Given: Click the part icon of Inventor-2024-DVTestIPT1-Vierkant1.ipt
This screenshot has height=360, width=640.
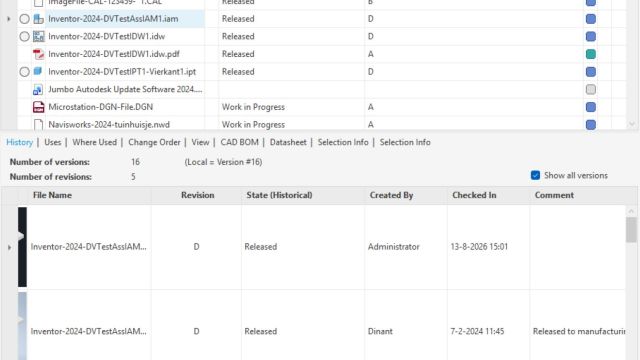Looking at the screenshot, I should (38, 71).
